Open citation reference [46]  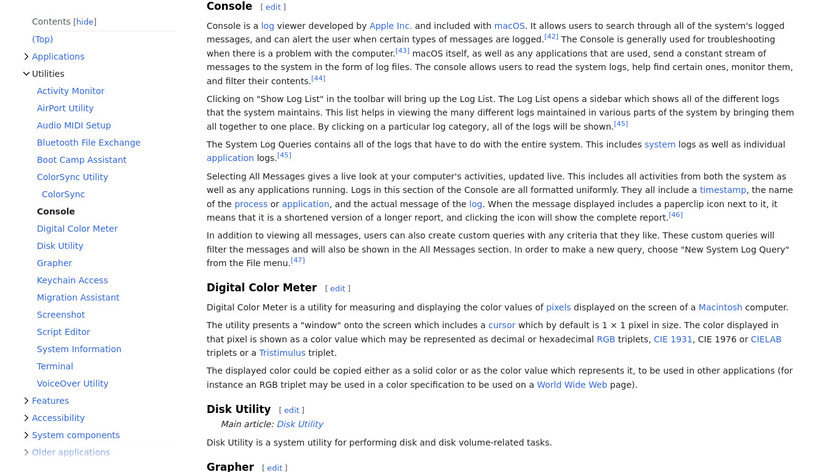676,214
